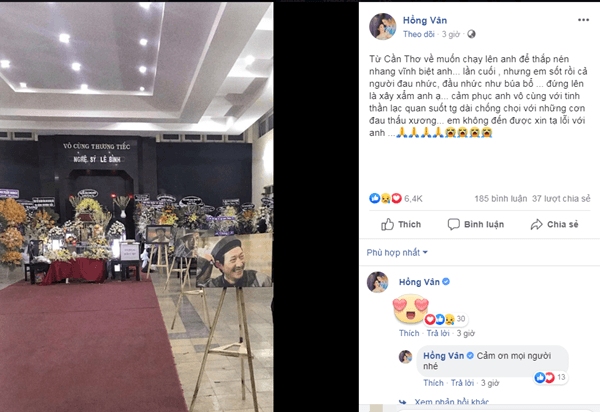This screenshot has width=600, height=412.
Task: View the 37 lượt chia sẻ shares
Action: click(x=561, y=199)
